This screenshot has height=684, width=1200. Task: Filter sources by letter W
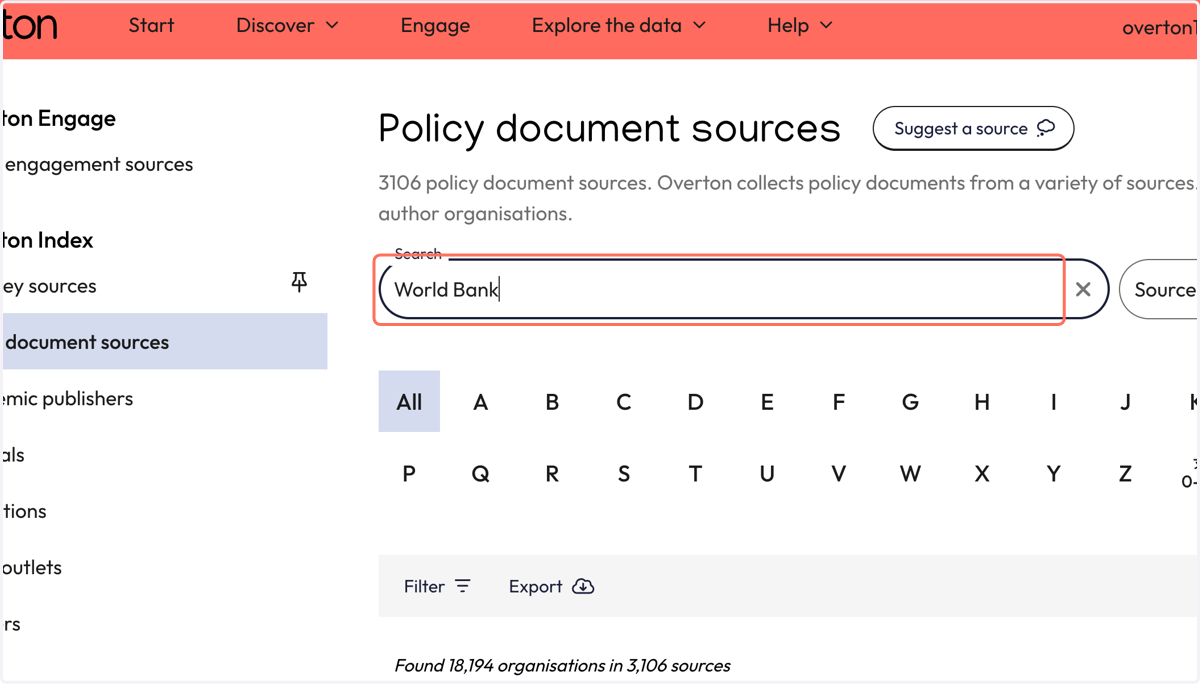(x=910, y=474)
